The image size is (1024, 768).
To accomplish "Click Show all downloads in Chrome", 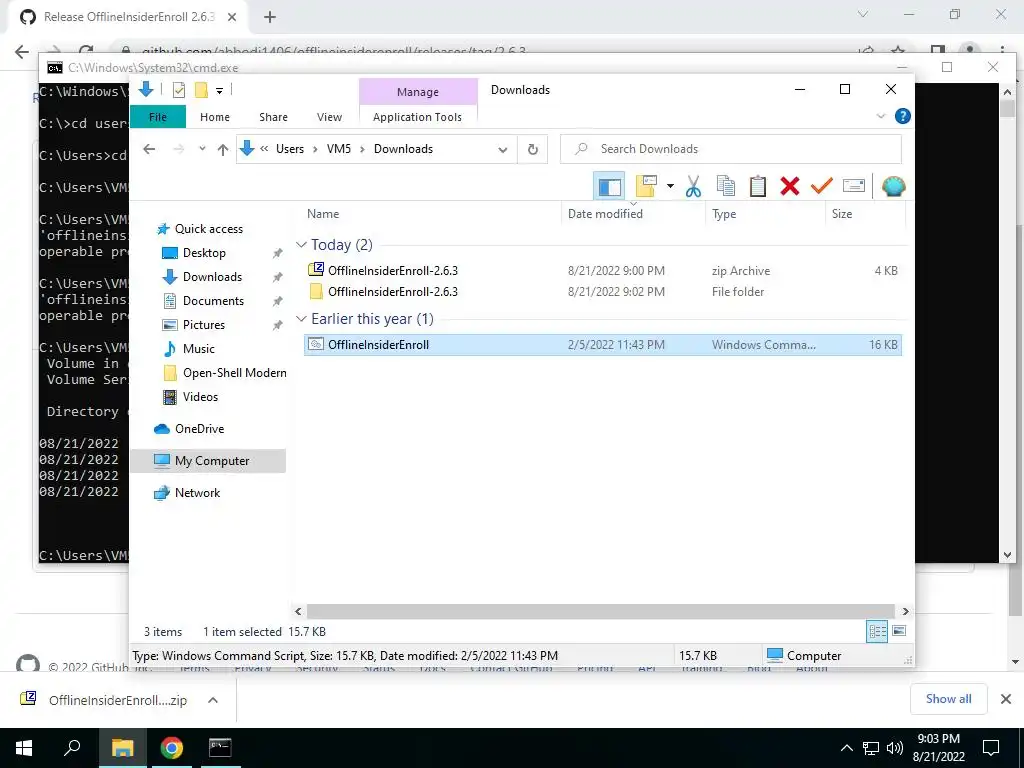I will (948, 699).
